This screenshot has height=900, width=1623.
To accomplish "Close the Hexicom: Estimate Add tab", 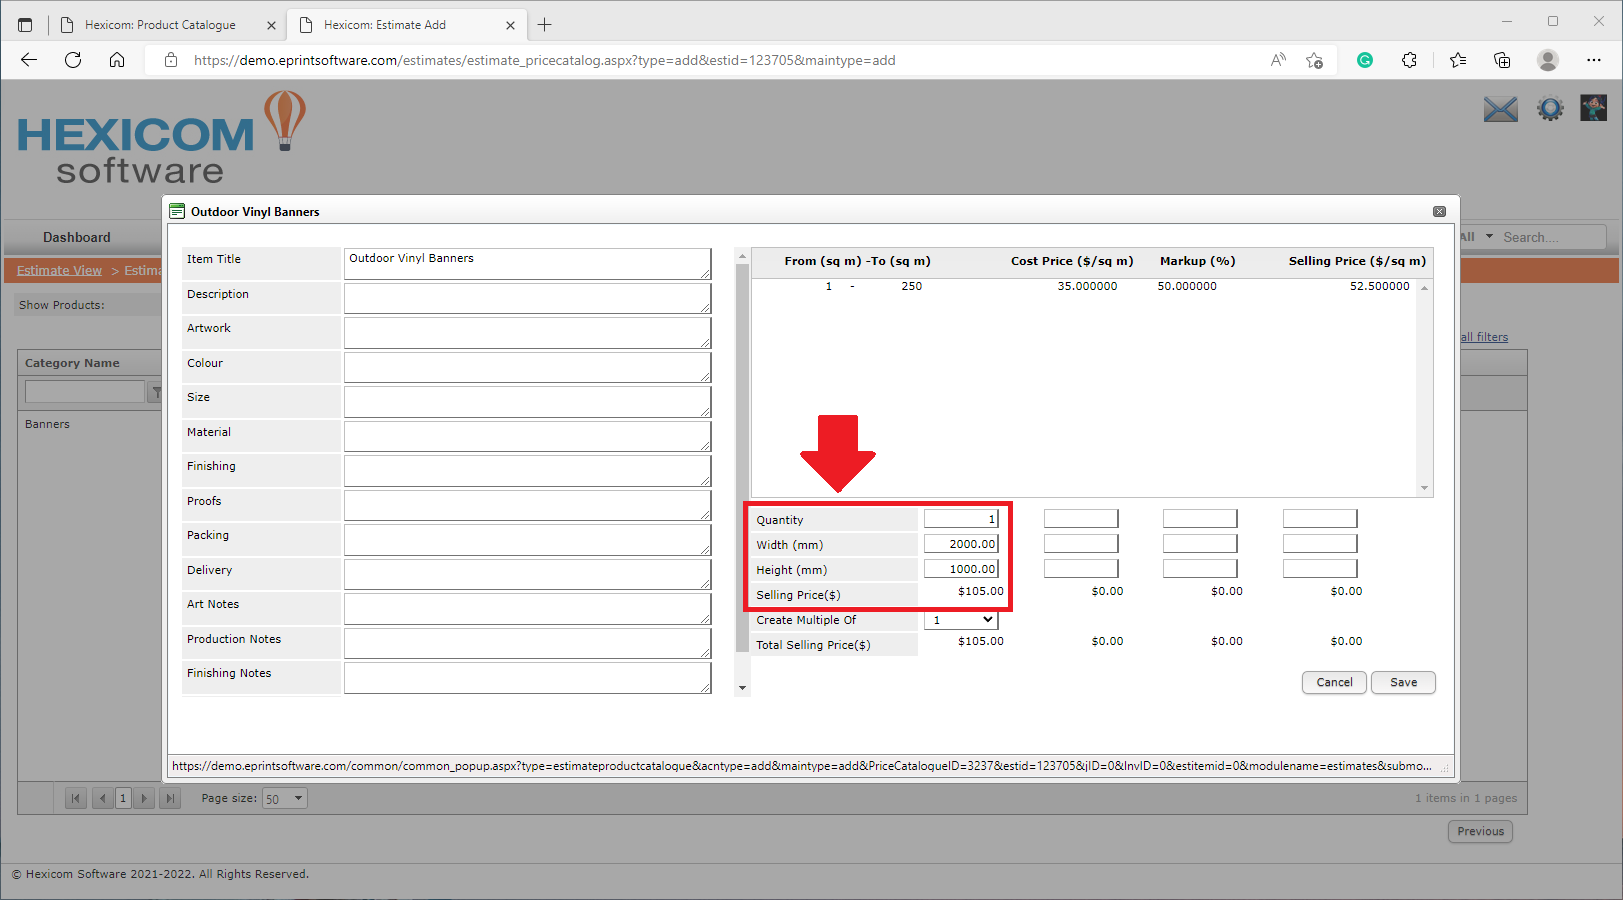I will pyautogui.click(x=511, y=25).
